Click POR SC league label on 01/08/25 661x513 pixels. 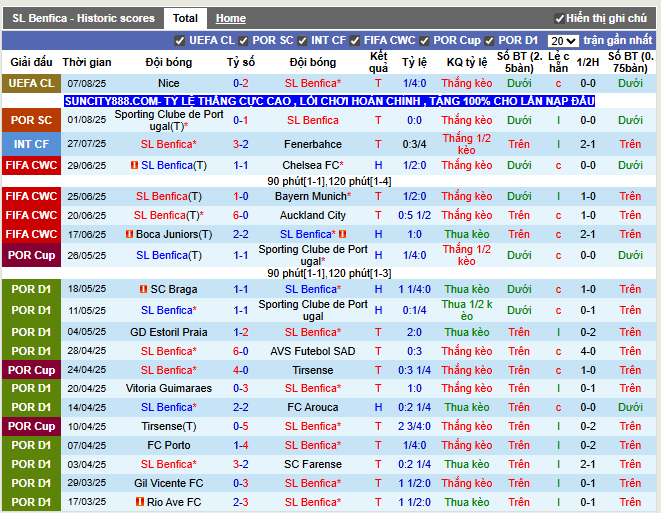(x=32, y=120)
